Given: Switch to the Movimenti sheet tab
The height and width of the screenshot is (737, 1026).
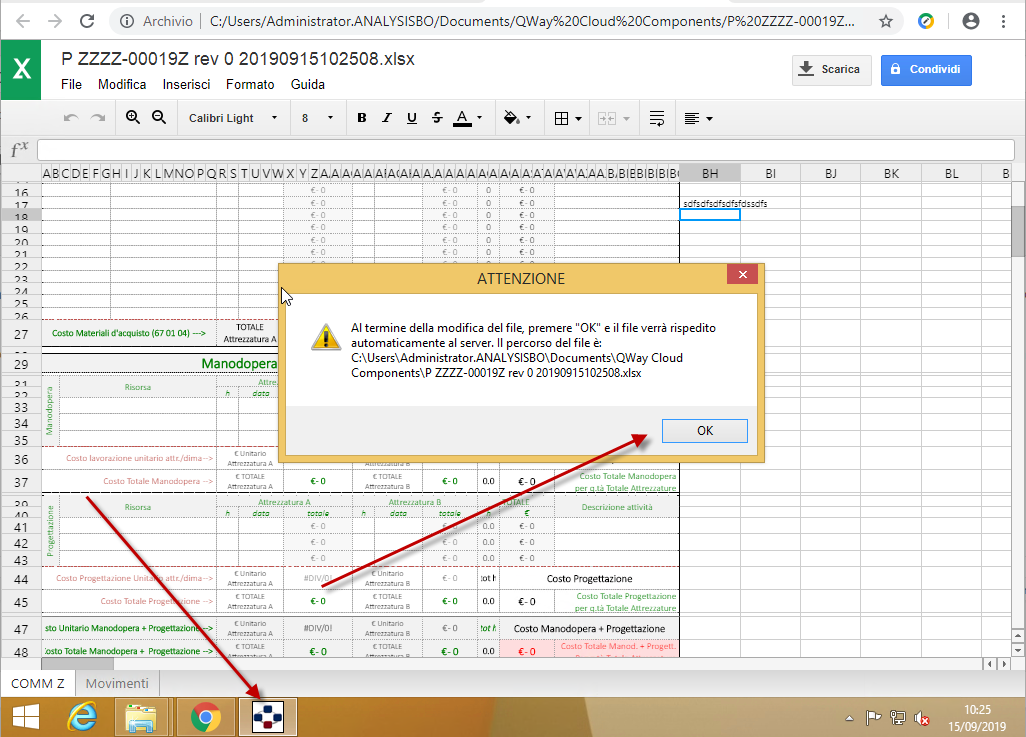Looking at the screenshot, I should 117,683.
